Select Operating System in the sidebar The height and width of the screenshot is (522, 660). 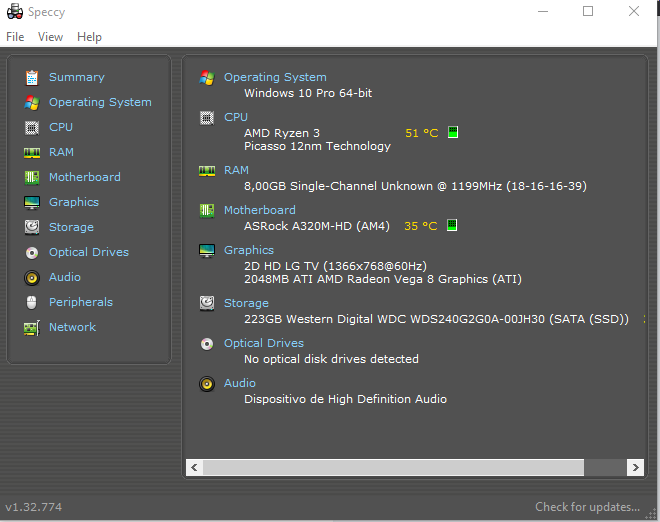click(100, 102)
